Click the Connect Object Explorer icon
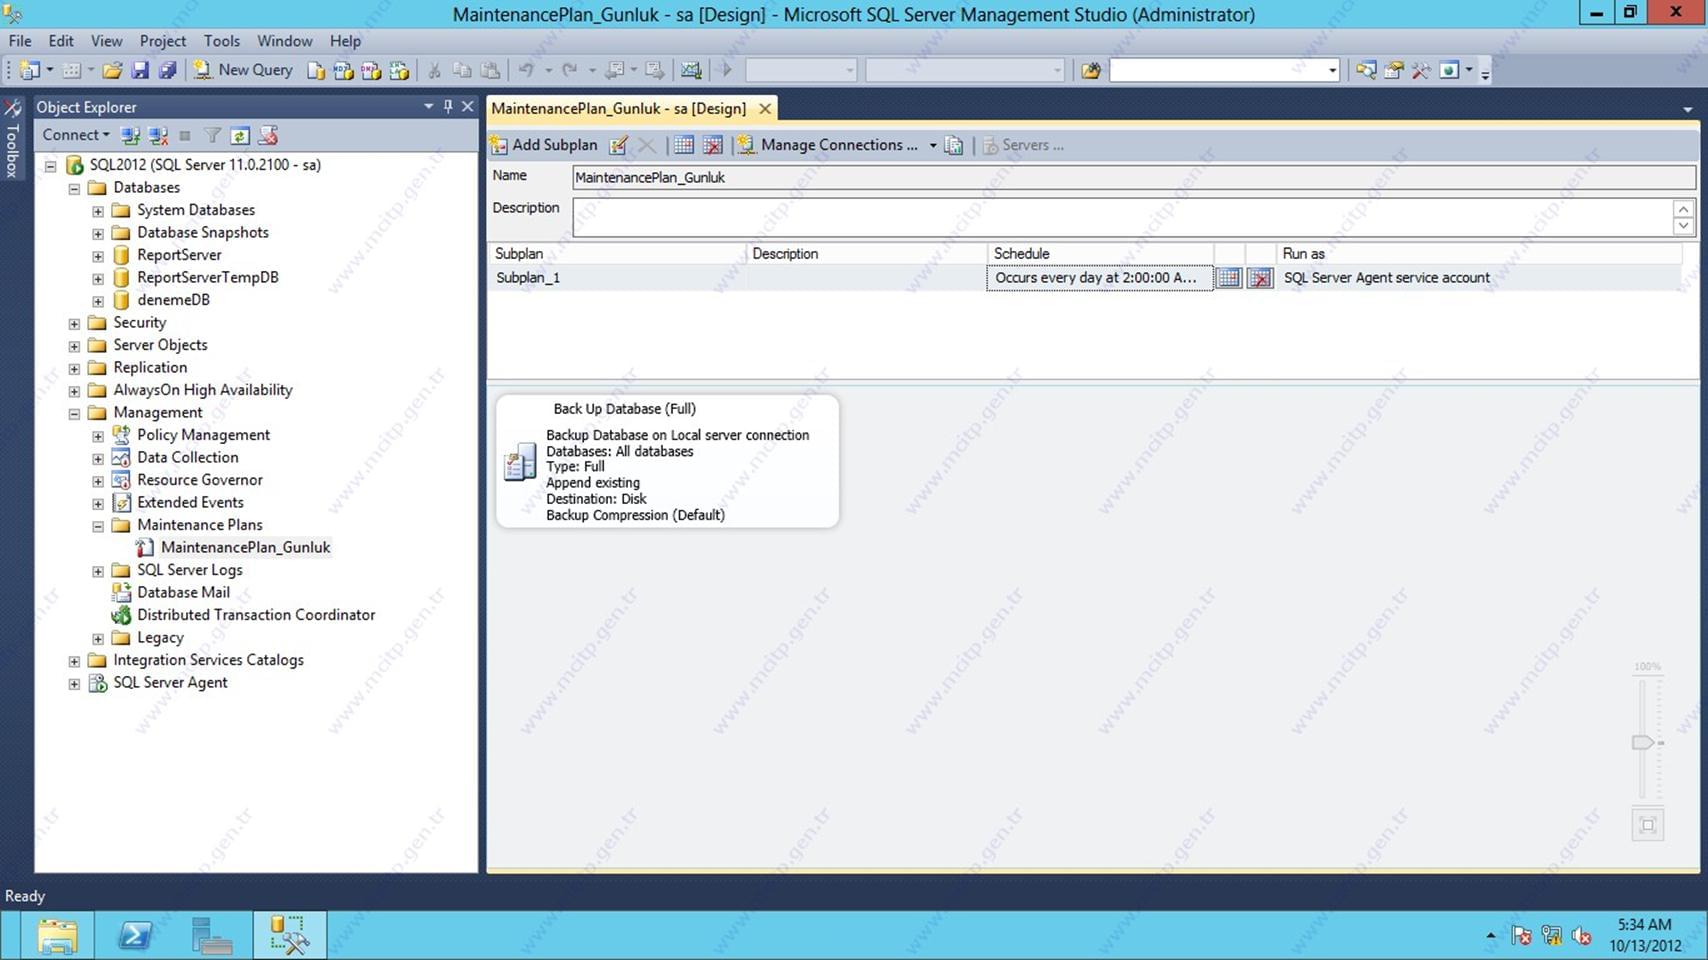1708x960 pixels. click(x=130, y=135)
